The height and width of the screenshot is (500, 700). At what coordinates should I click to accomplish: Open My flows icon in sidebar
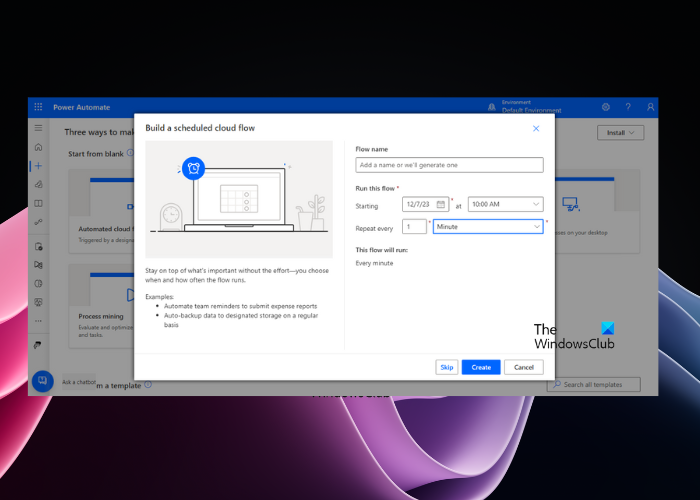click(38, 222)
